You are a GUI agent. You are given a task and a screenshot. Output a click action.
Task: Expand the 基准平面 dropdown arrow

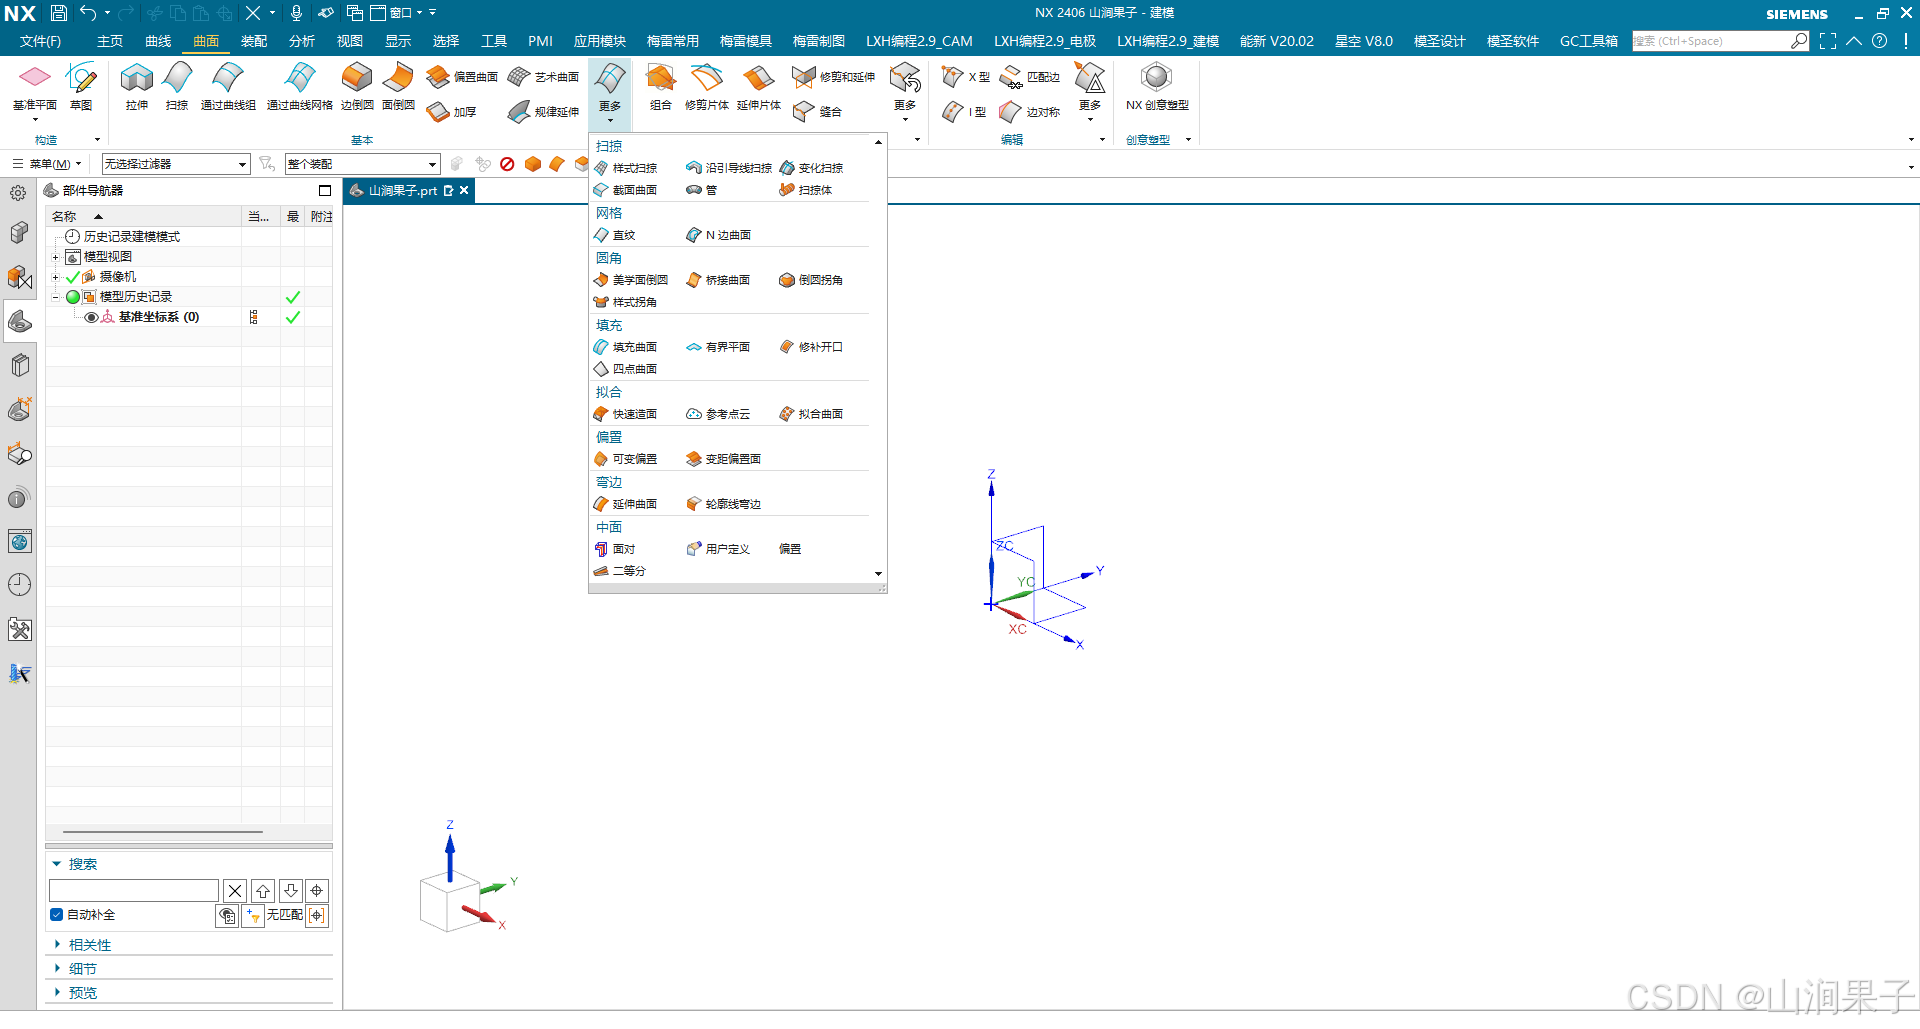(35, 120)
